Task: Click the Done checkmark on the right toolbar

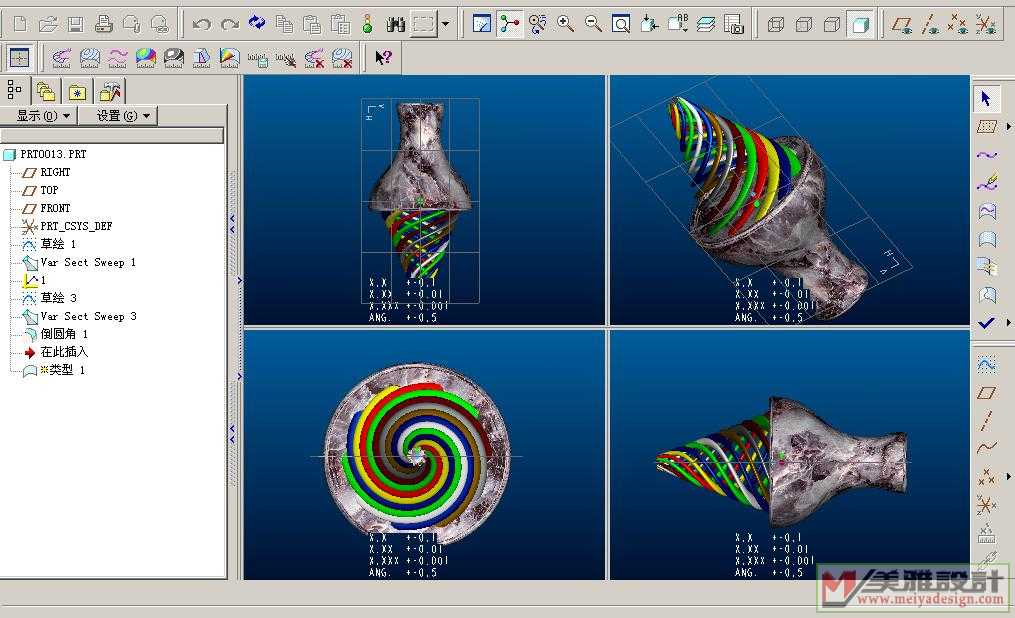Action: (986, 323)
